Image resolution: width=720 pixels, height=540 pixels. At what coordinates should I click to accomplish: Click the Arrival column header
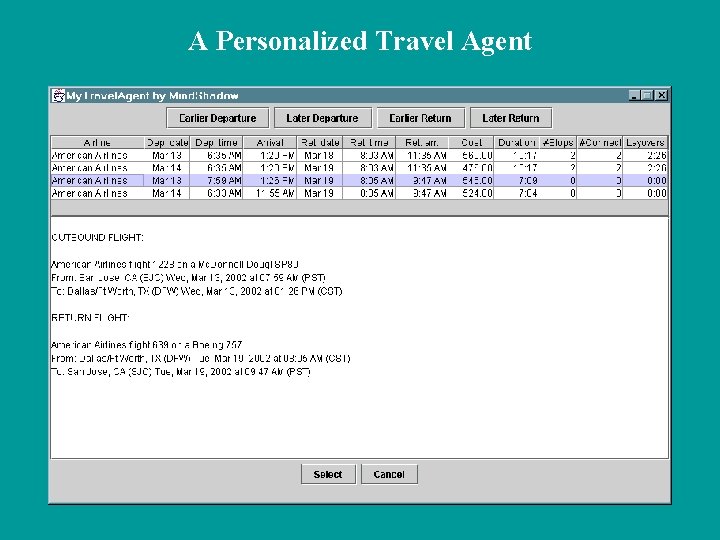click(x=270, y=142)
